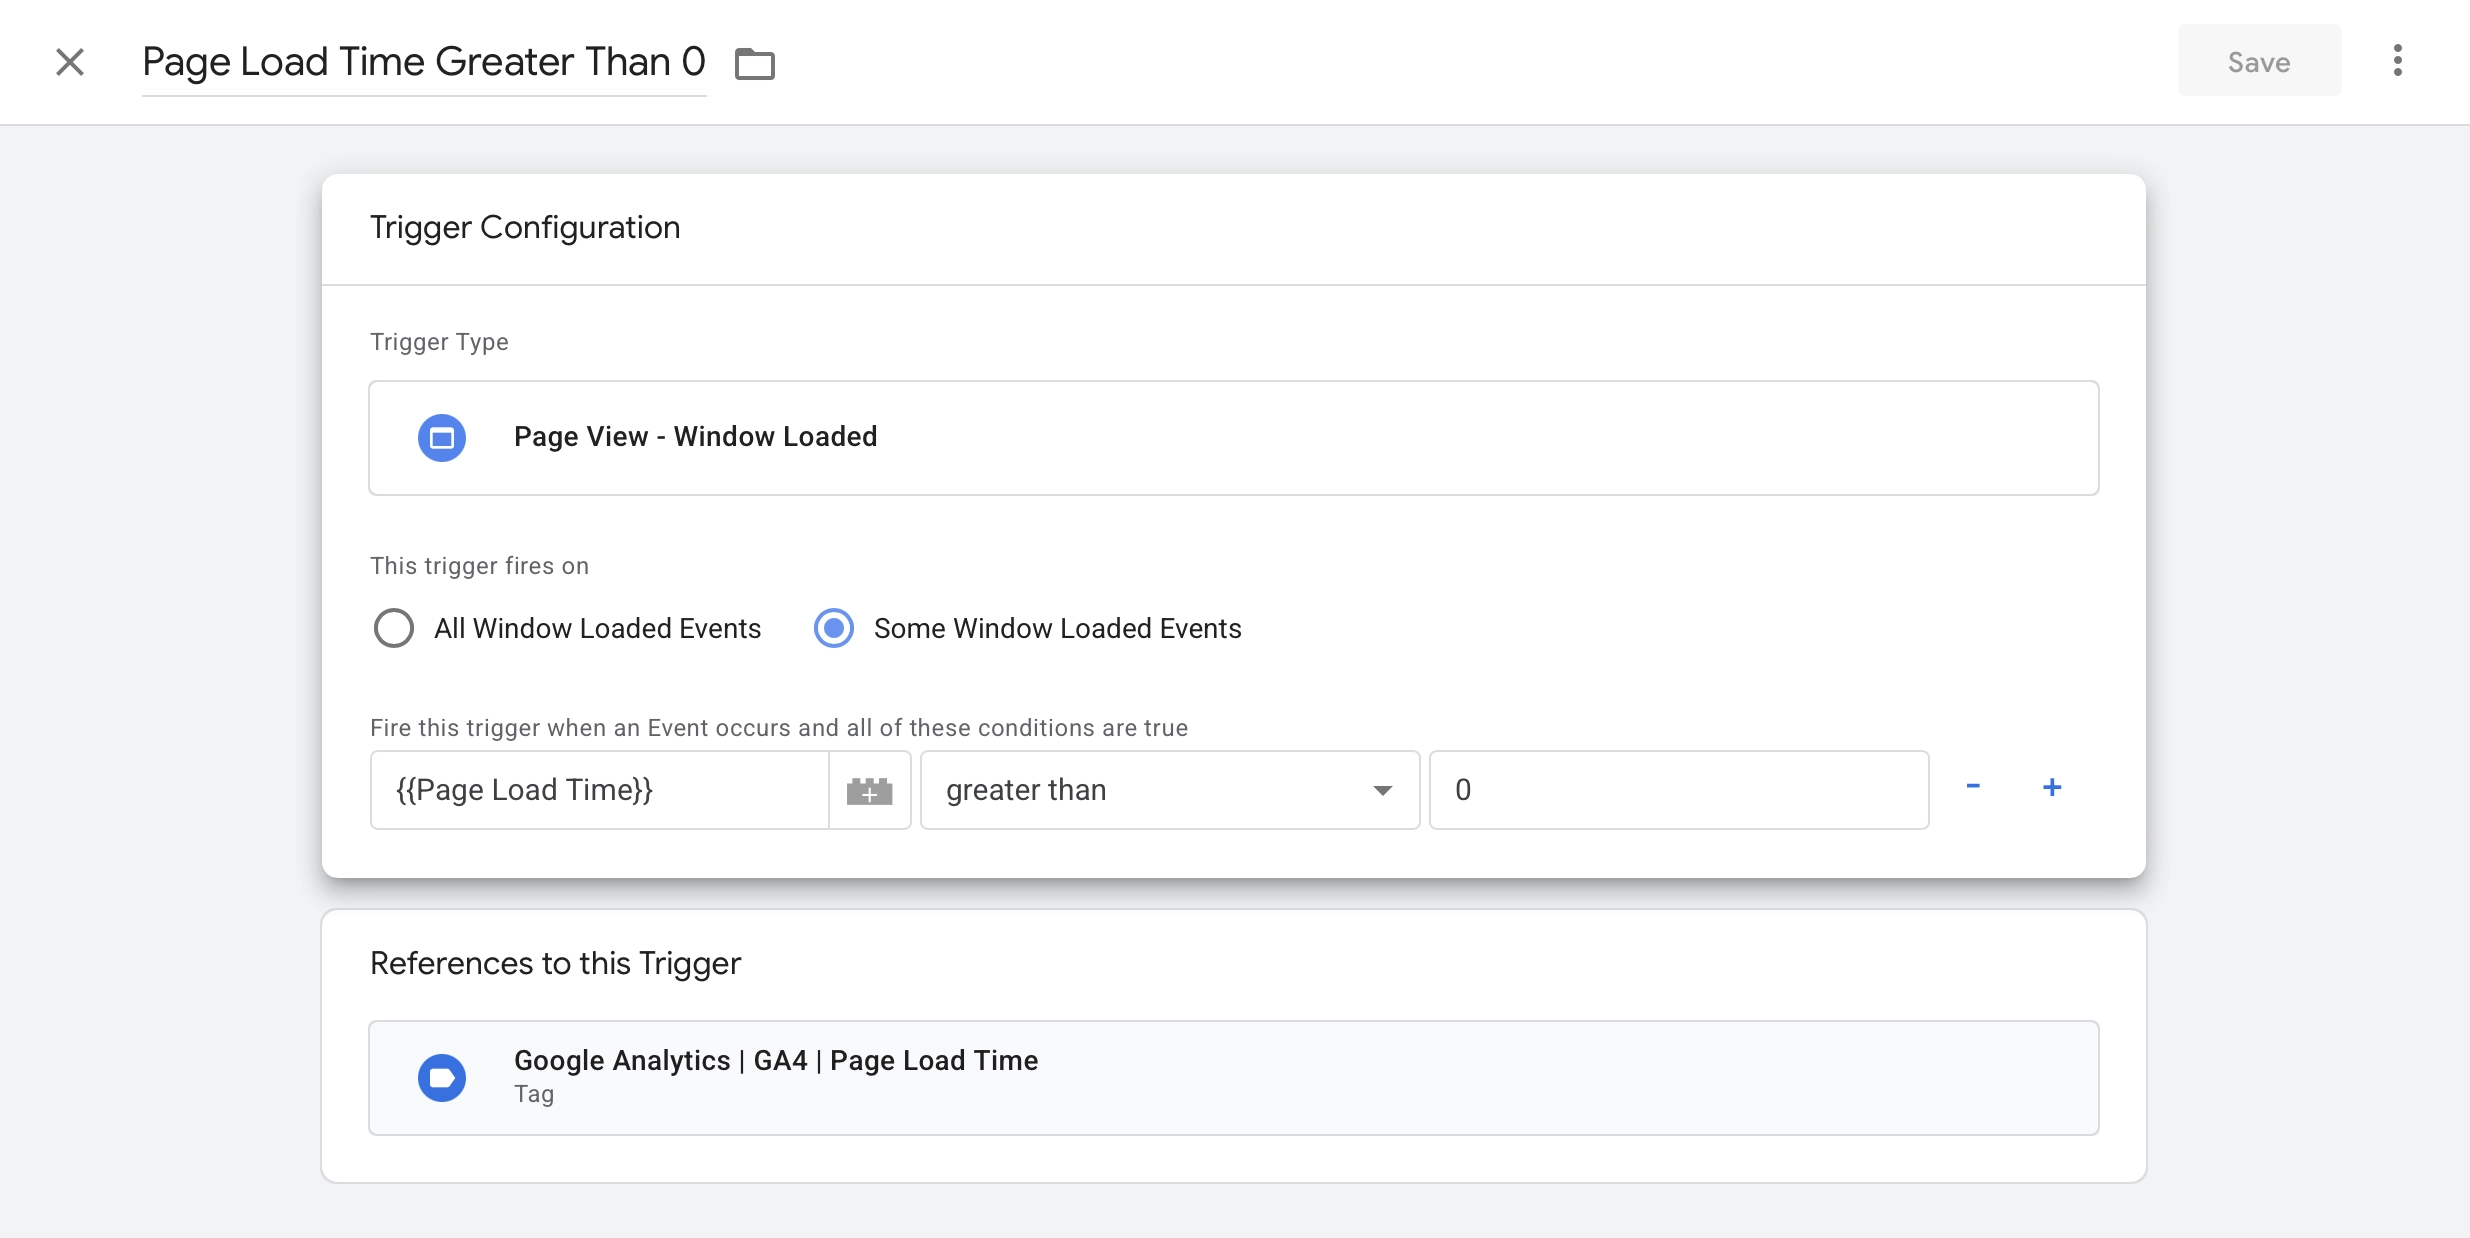2470x1238 pixels.
Task: Click the GA4 tag icon in references
Action: pyautogui.click(x=442, y=1078)
